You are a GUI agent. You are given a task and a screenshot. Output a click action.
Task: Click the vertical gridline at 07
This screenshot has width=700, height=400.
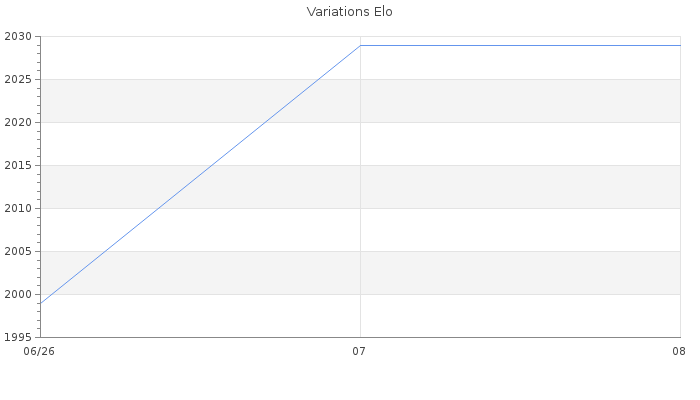click(361, 192)
